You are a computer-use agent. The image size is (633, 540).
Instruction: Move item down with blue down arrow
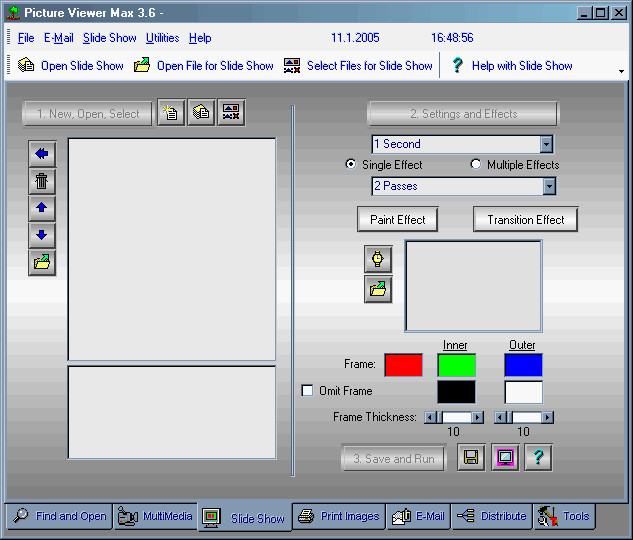[x=42, y=235]
